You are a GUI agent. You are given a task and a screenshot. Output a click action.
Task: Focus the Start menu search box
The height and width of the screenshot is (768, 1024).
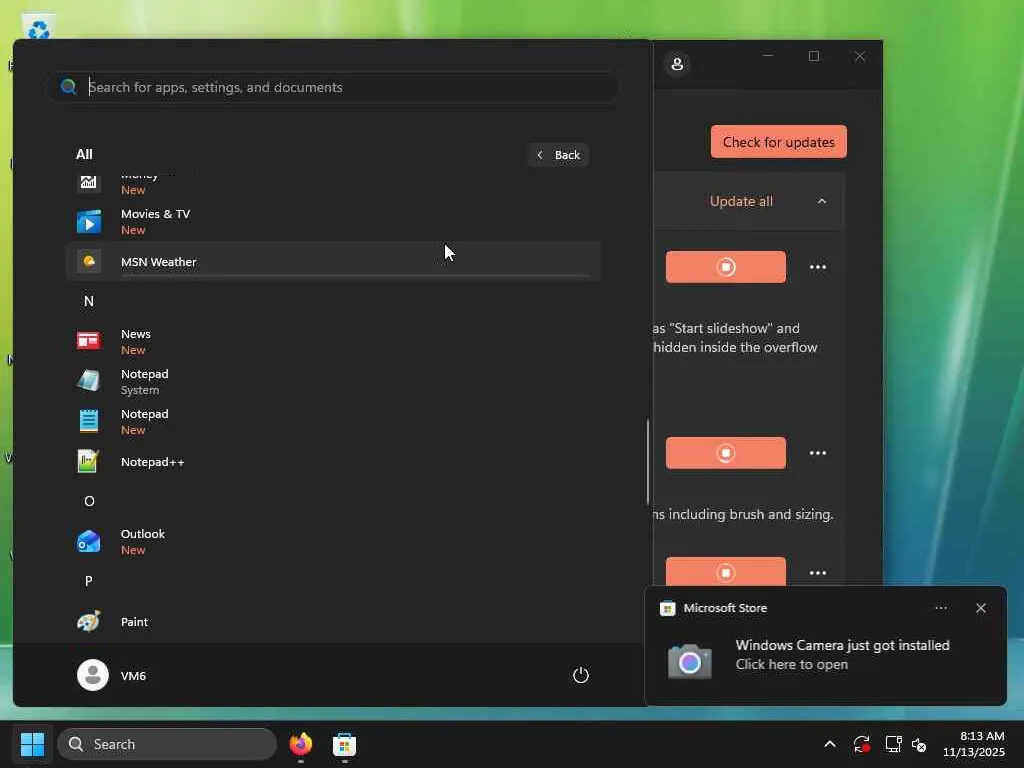pyautogui.click(x=333, y=87)
